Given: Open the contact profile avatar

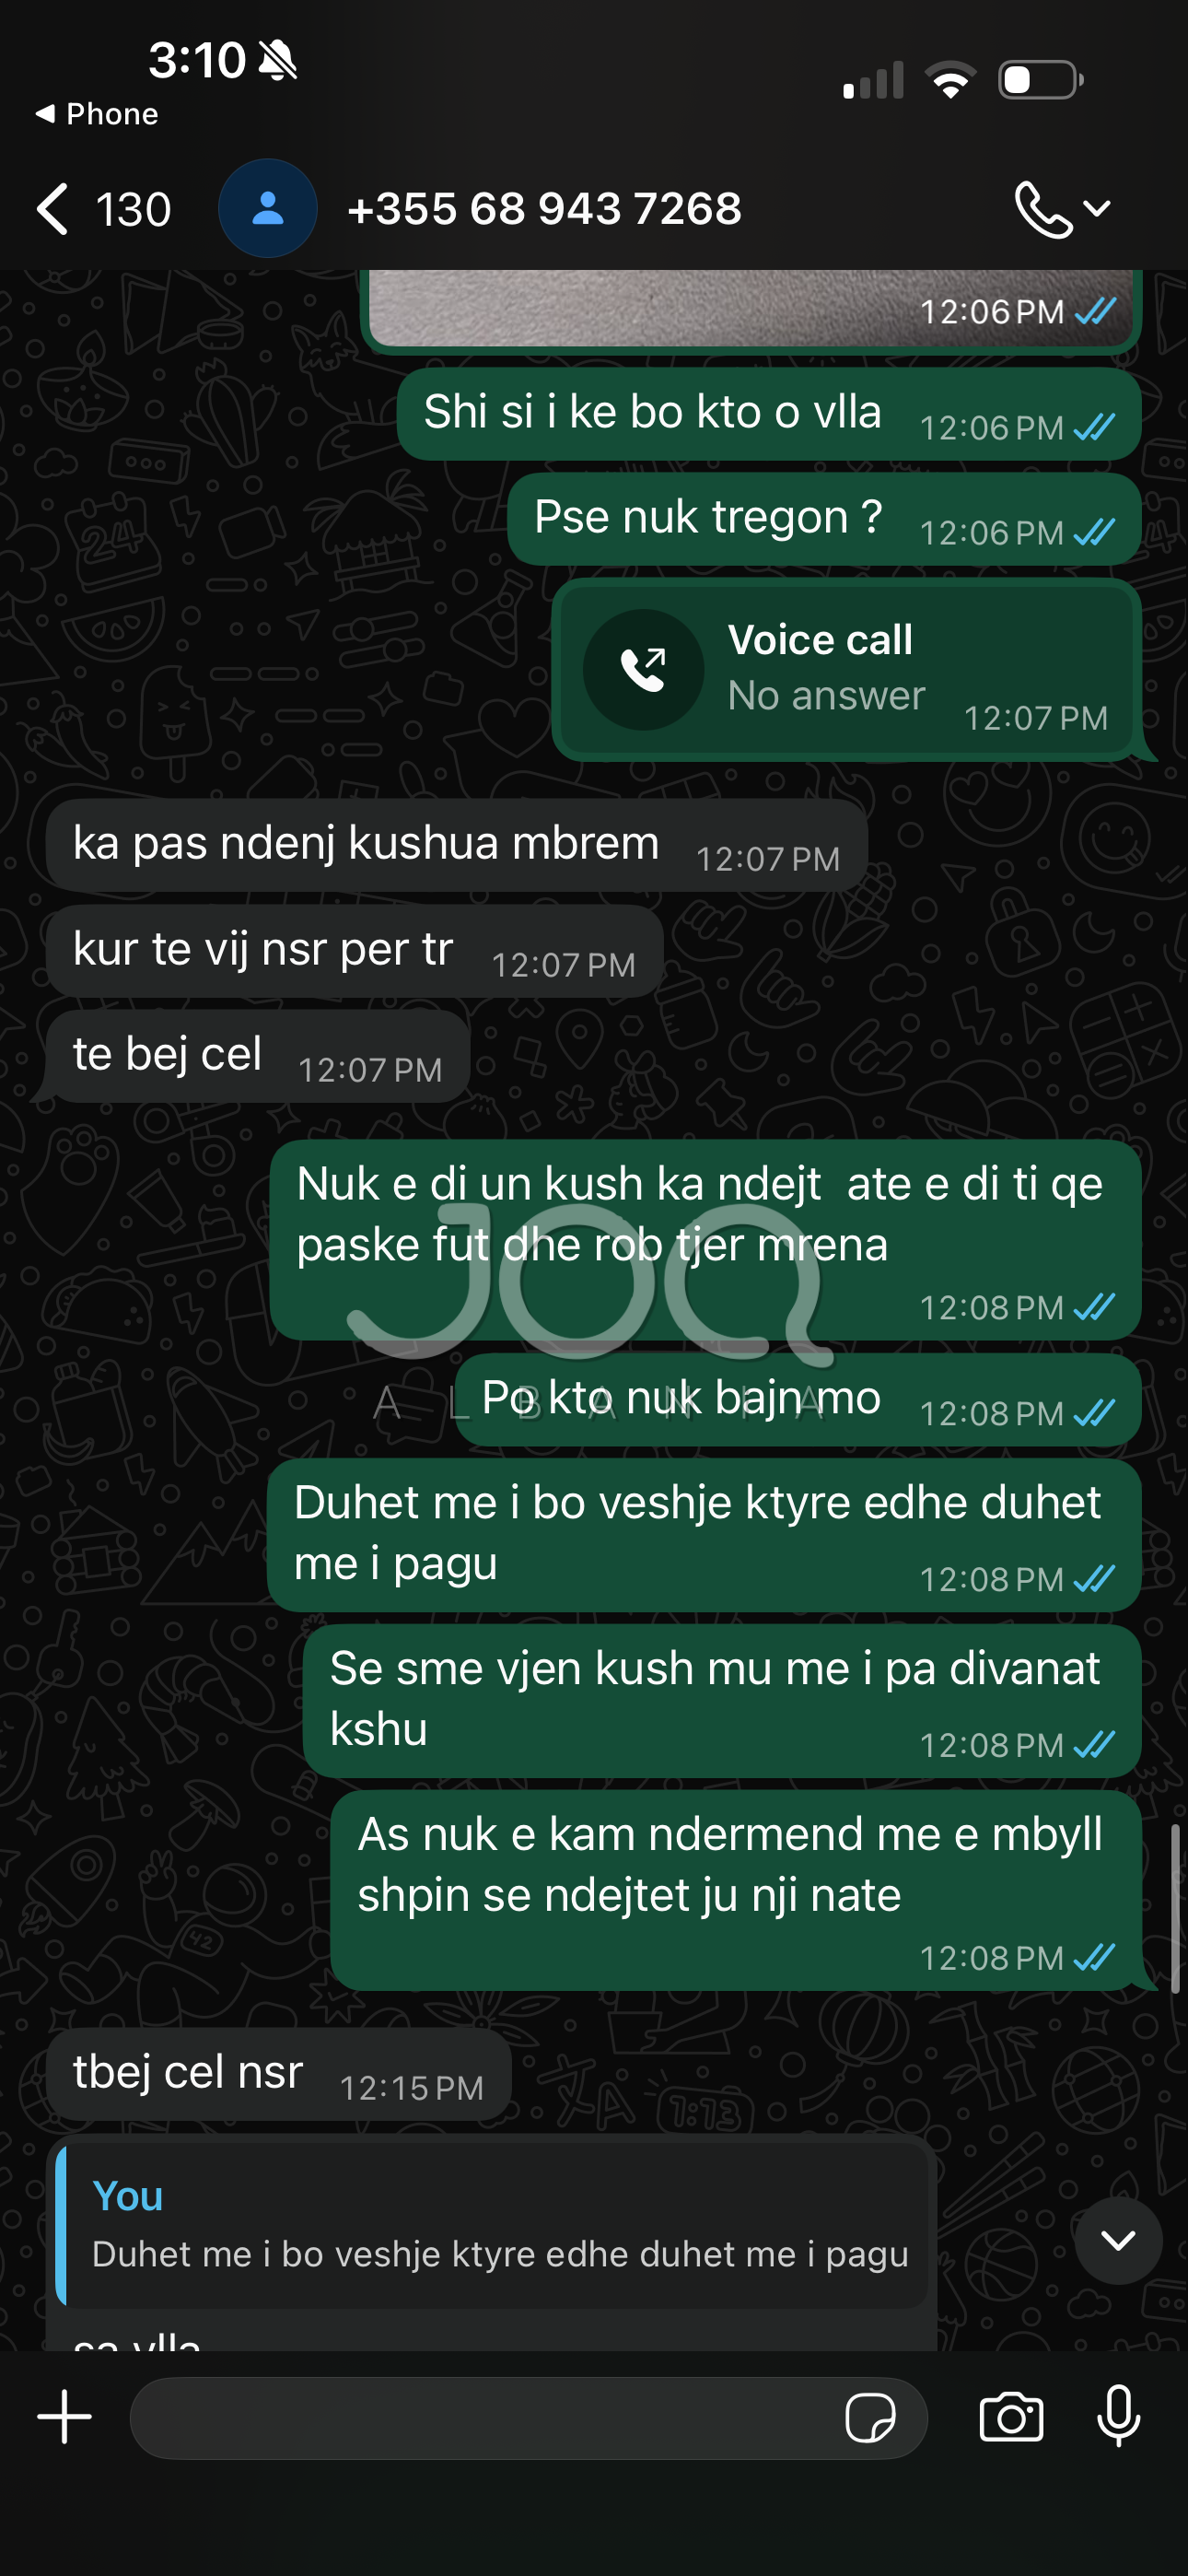Looking at the screenshot, I should pos(267,208).
